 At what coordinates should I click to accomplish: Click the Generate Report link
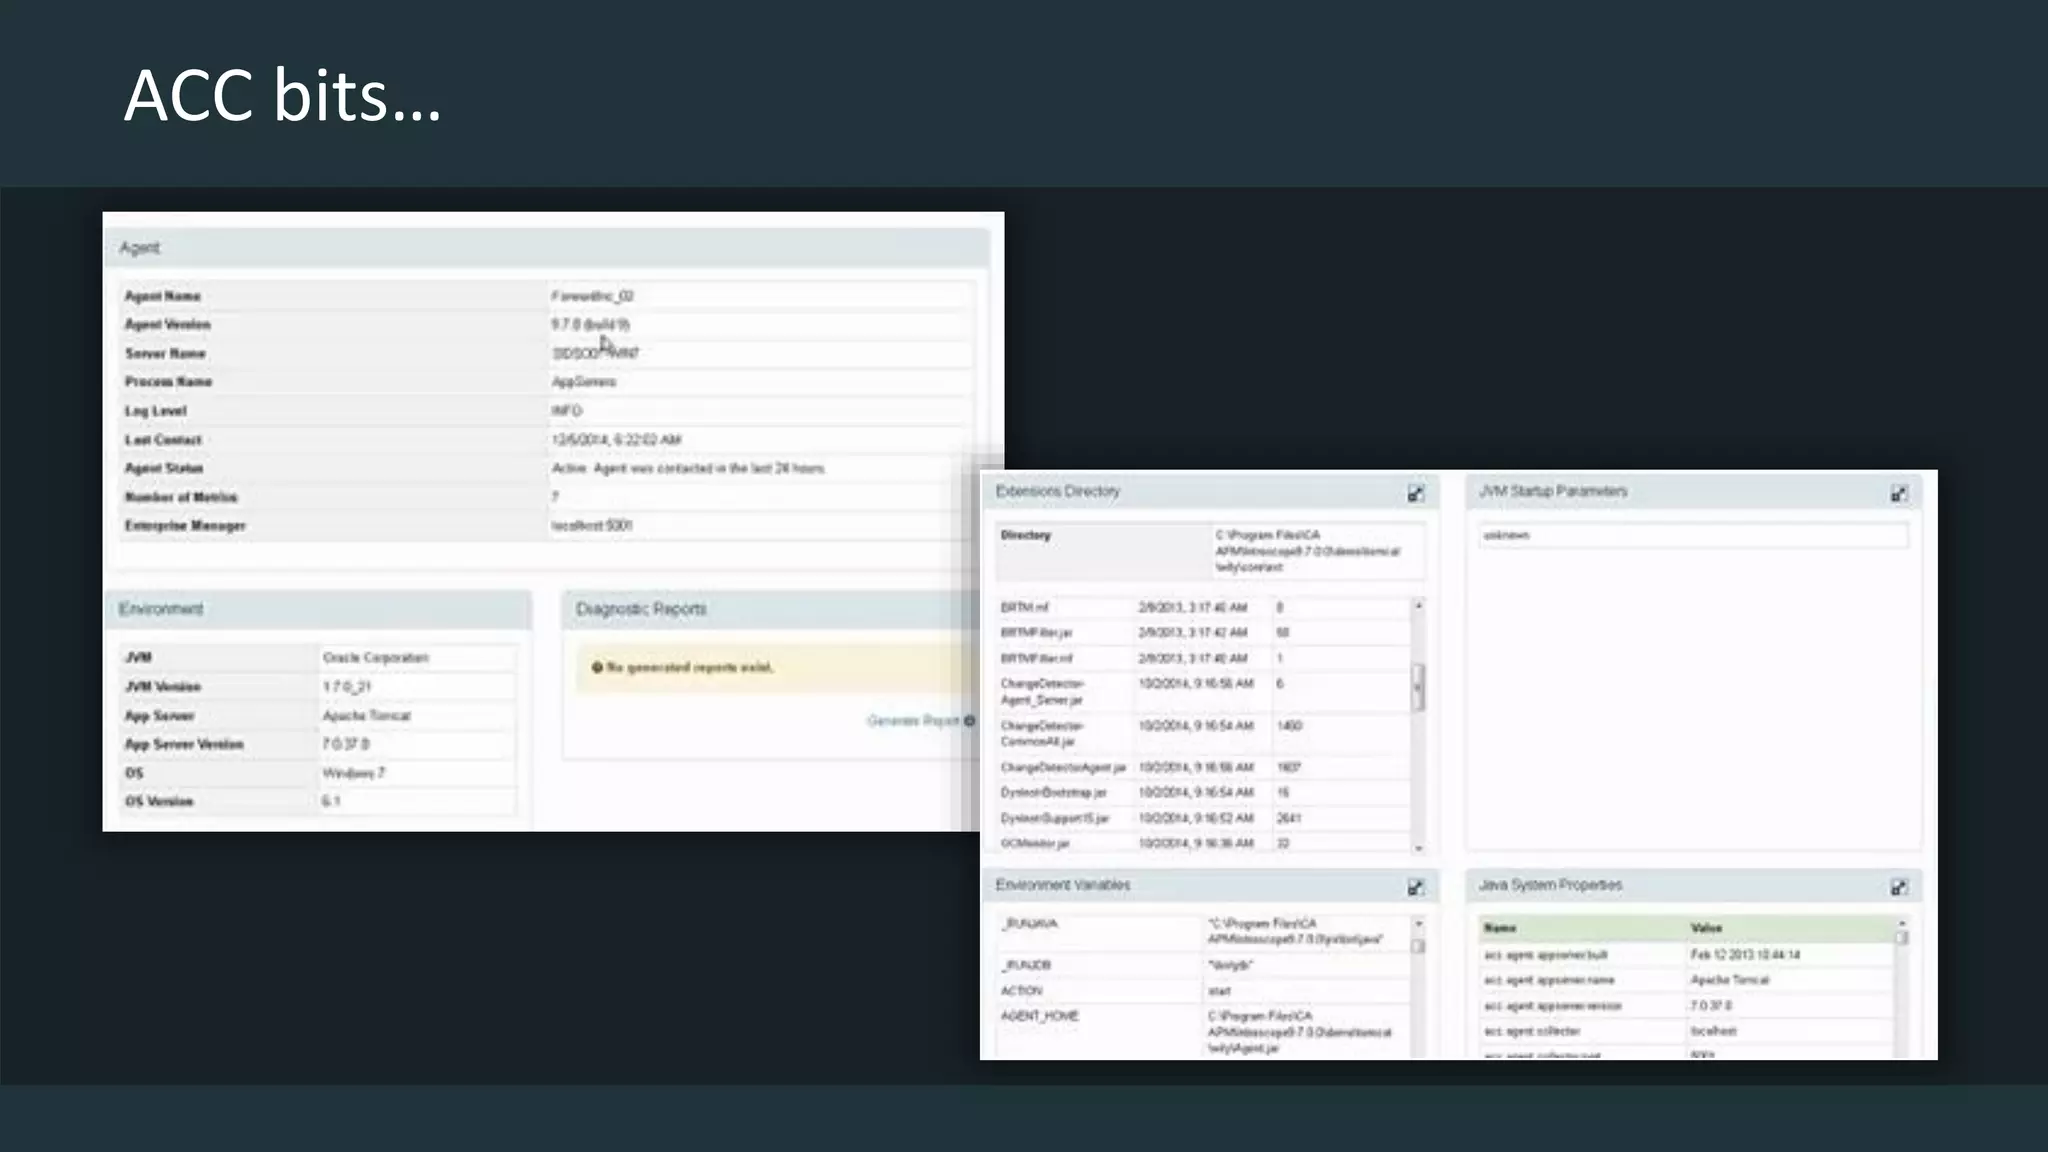(912, 720)
